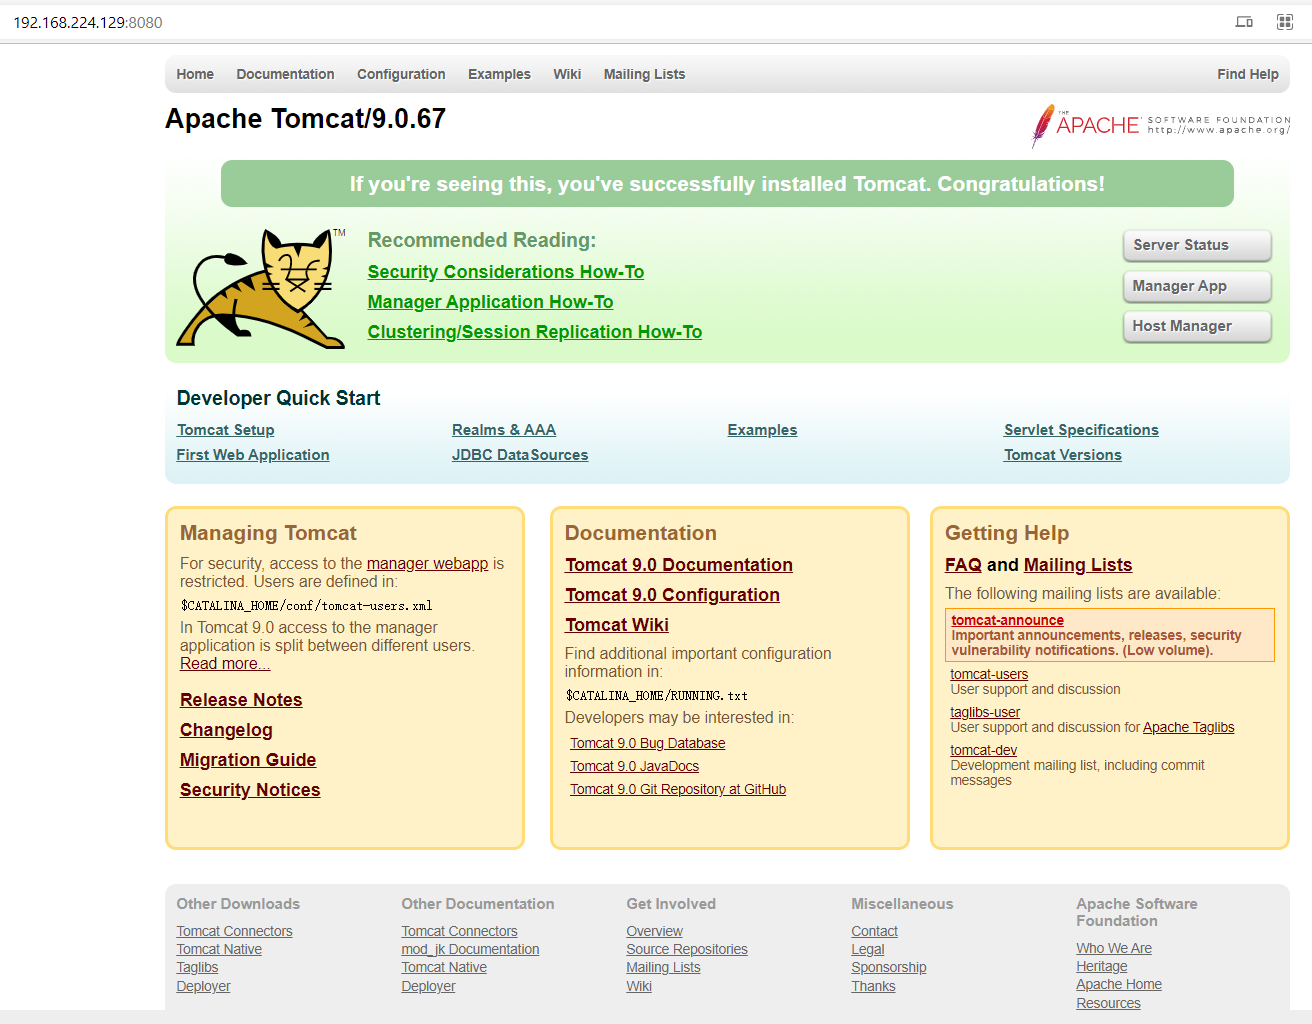The image size is (1312, 1024).
Task: Open the Server Status button
Action: (1197, 245)
